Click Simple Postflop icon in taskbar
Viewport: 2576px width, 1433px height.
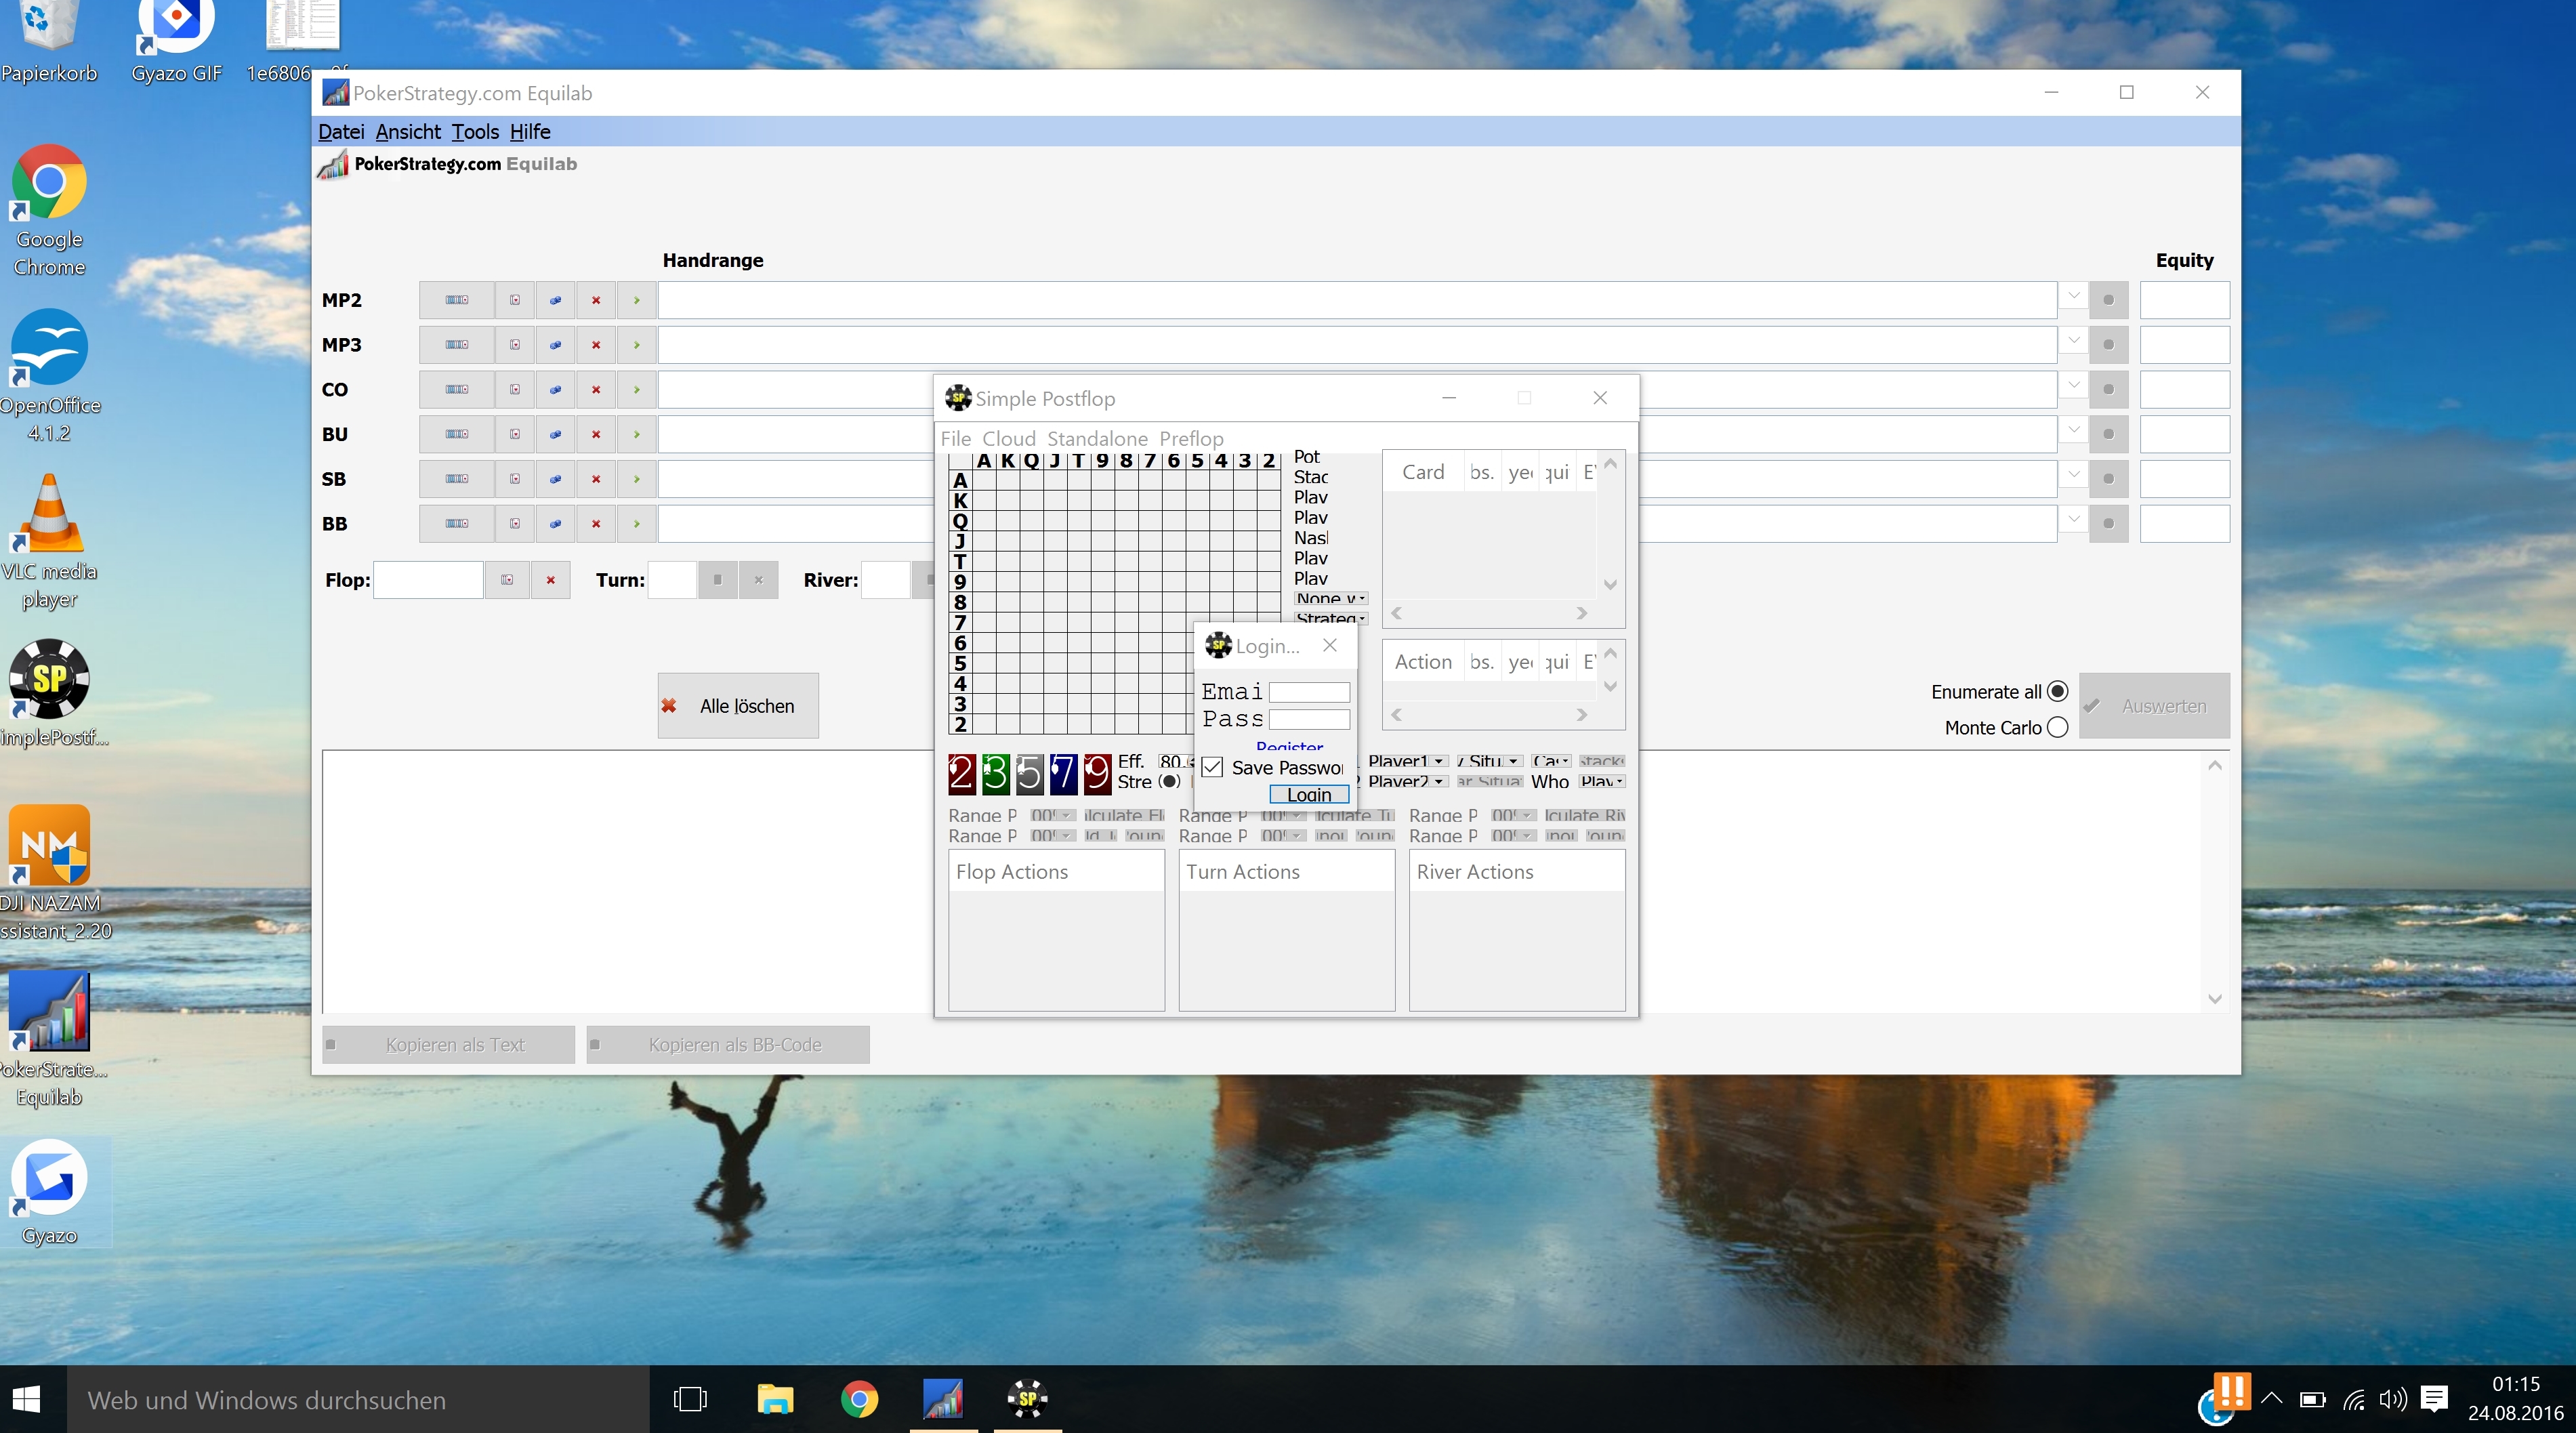pyautogui.click(x=1027, y=1398)
